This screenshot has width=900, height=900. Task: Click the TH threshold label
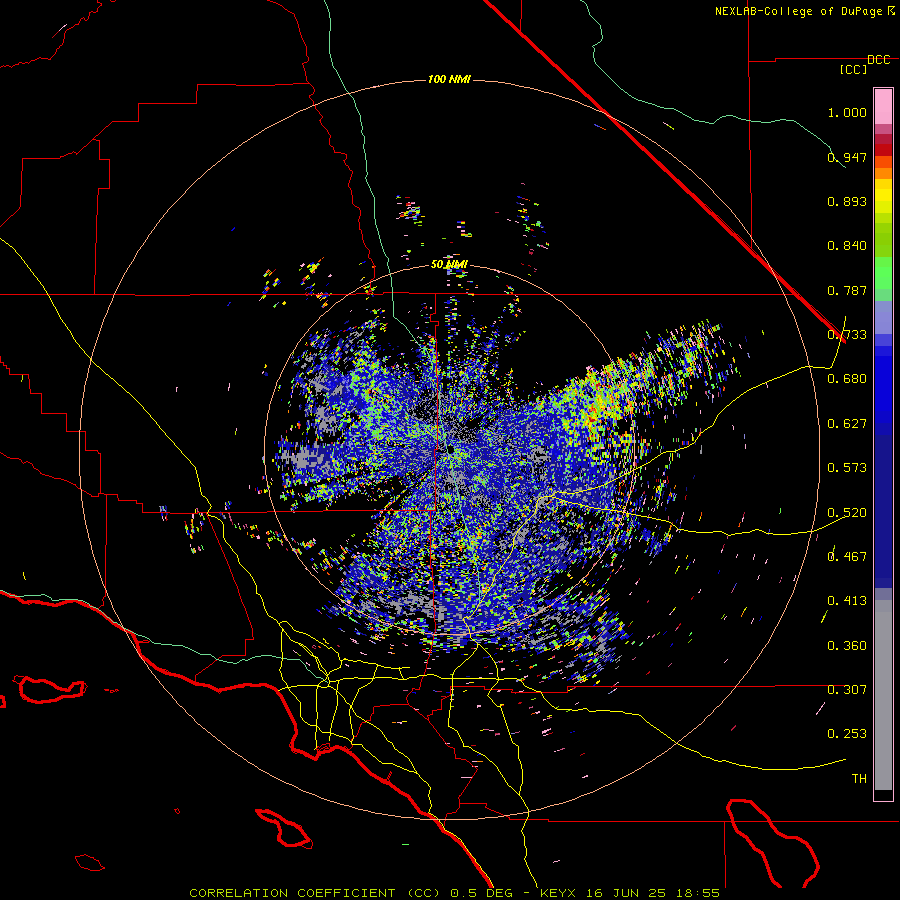click(x=859, y=779)
